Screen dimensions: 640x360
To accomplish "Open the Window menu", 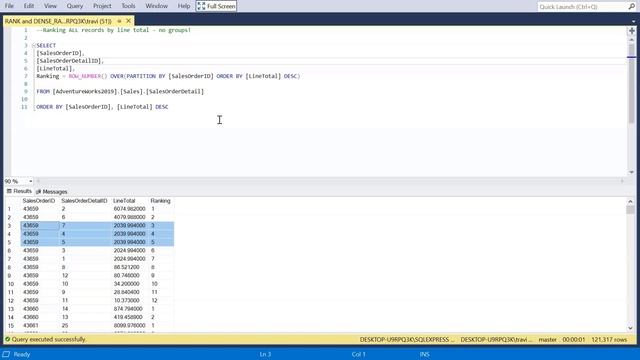I will coord(156,6).
